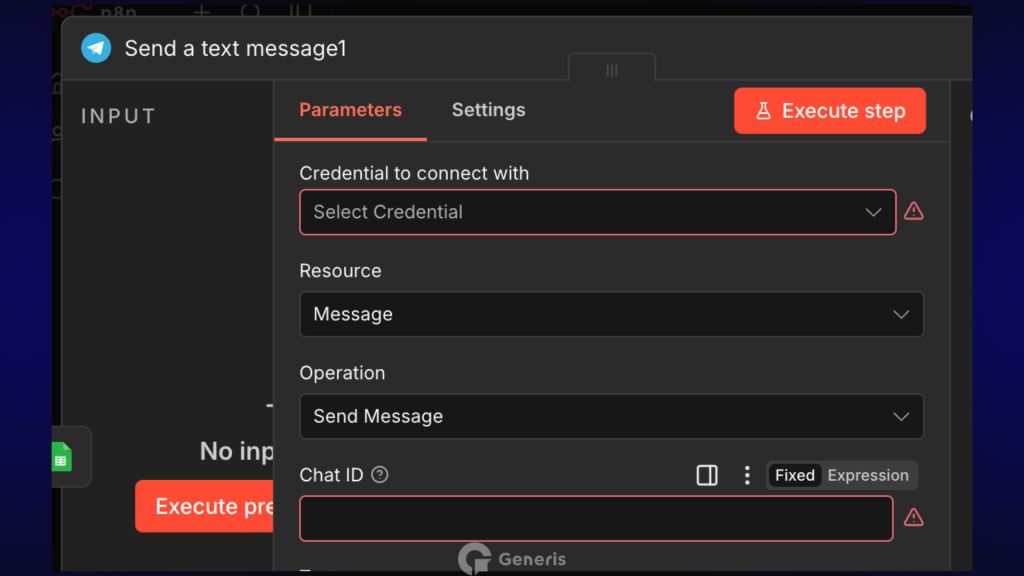This screenshot has width=1024, height=576.
Task: Click the warning triangle beside Select Credential
Action: pyautogui.click(x=913, y=212)
